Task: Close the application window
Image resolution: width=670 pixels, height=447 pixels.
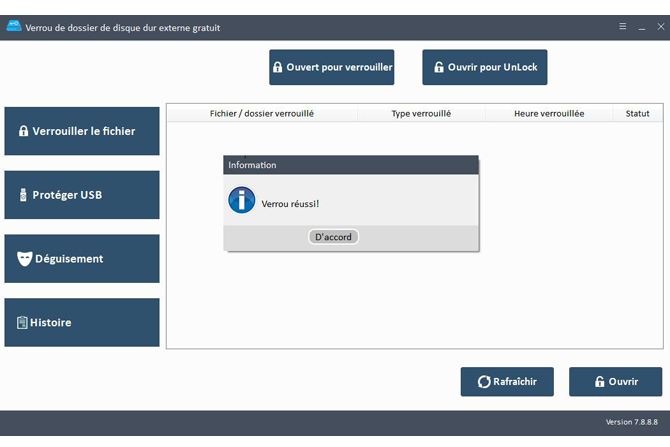Action: point(659,27)
